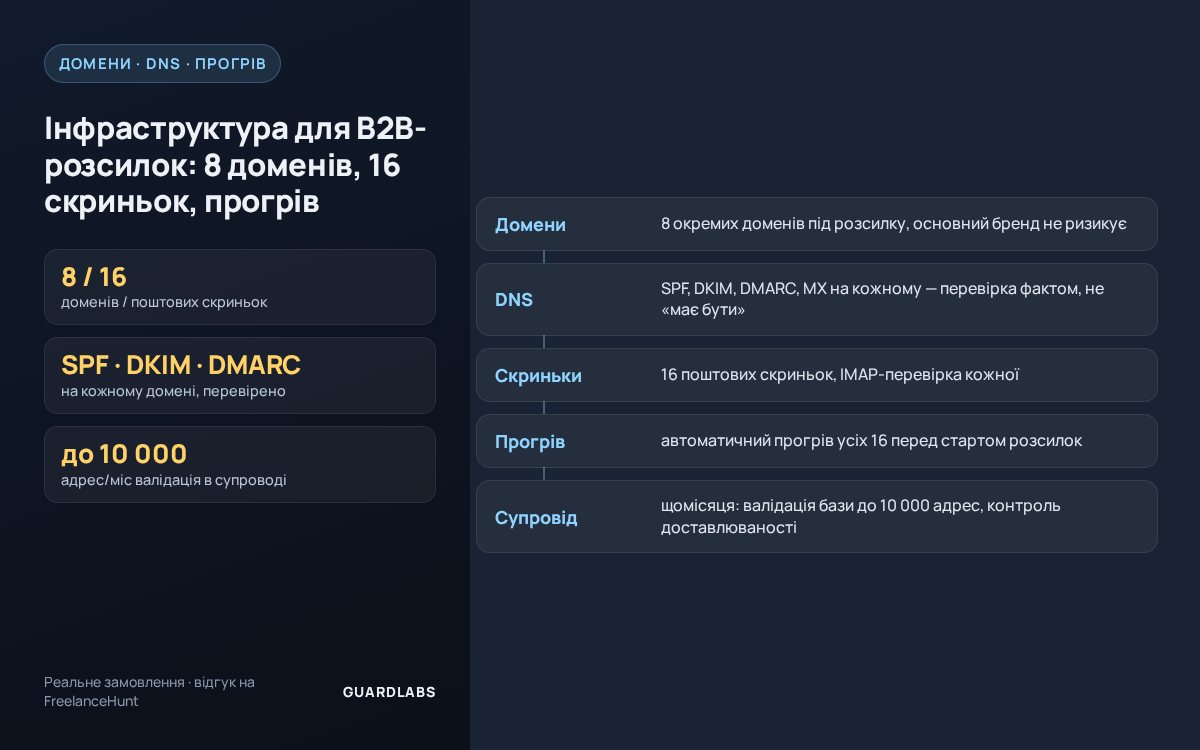The height and width of the screenshot is (750, 1200).
Task: Click the SPF, DKIM, DMARC, MX description text
Action: tap(882, 299)
